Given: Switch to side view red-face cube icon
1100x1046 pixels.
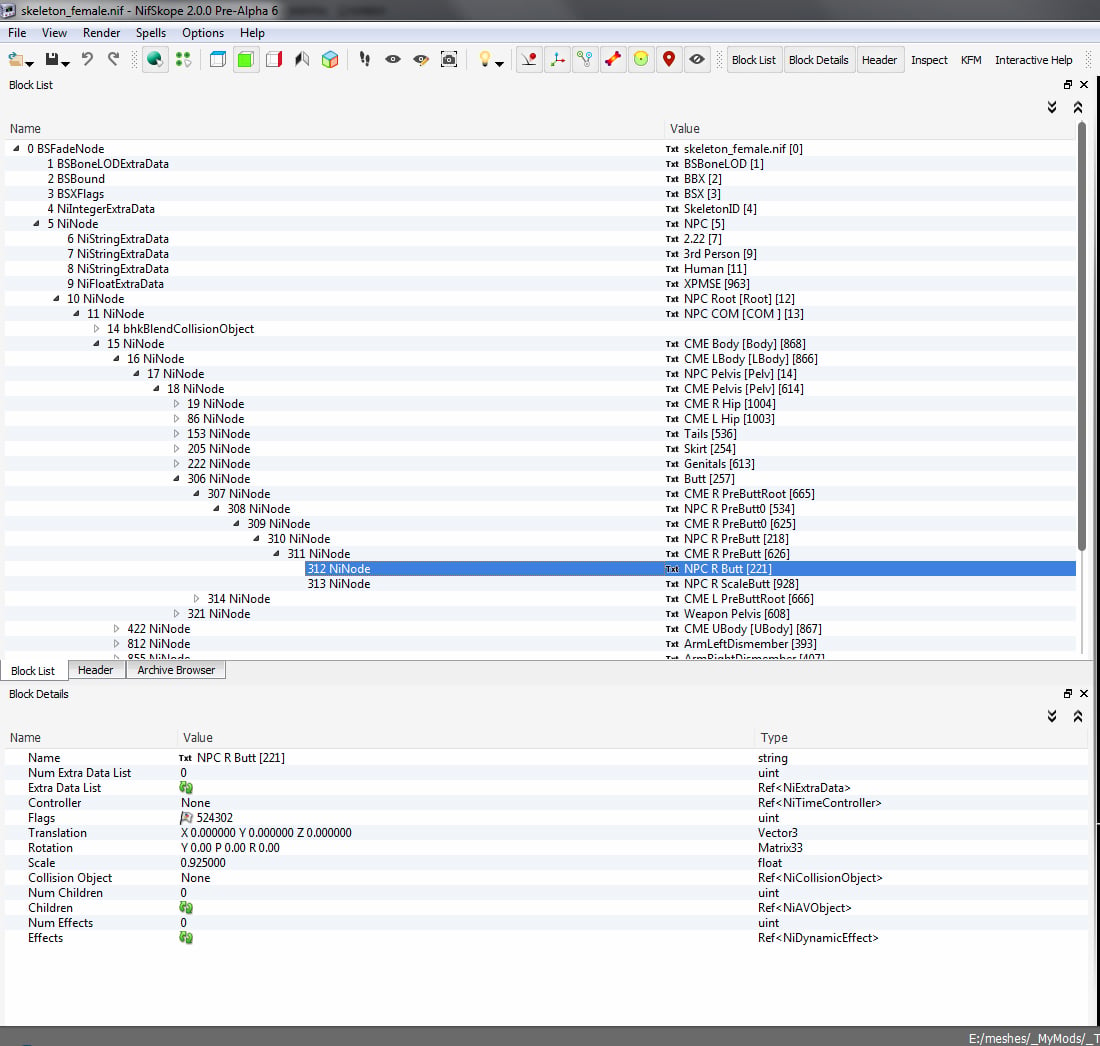Looking at the screenshot, I should tap(274, 60).
